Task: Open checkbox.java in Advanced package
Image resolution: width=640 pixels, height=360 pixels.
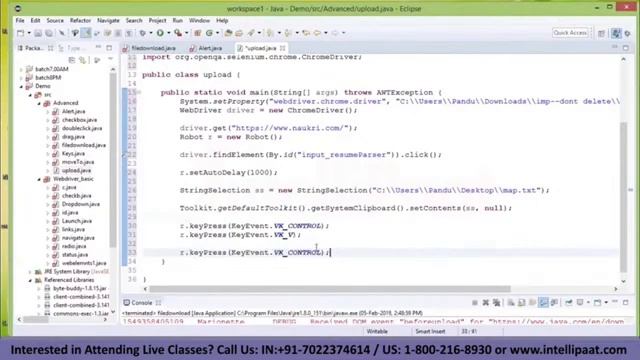Action: point(80,120)
